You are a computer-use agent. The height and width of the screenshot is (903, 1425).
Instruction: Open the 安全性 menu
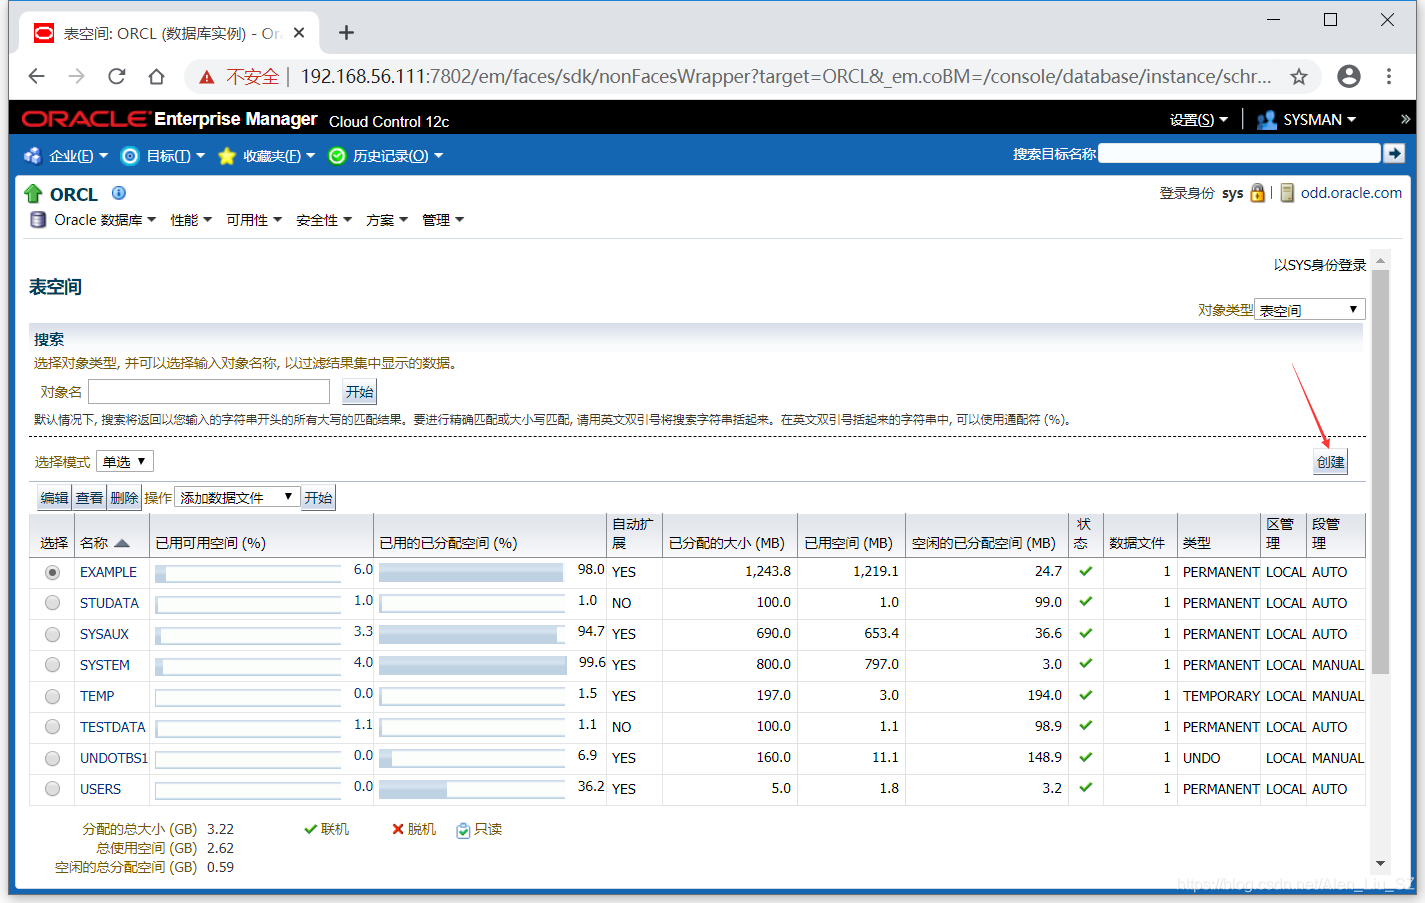[x=324, y=220]
